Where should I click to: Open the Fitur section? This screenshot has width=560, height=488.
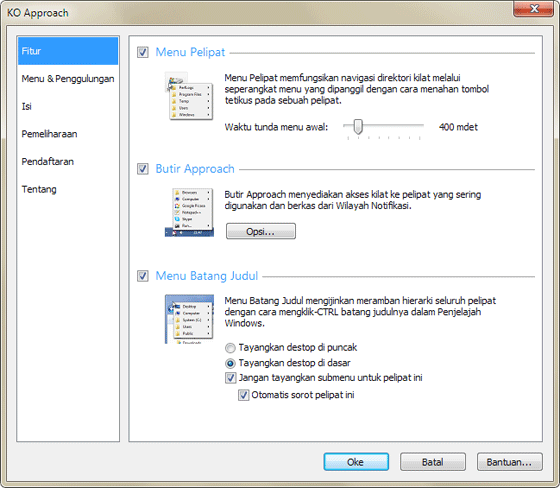pos(68,51)
